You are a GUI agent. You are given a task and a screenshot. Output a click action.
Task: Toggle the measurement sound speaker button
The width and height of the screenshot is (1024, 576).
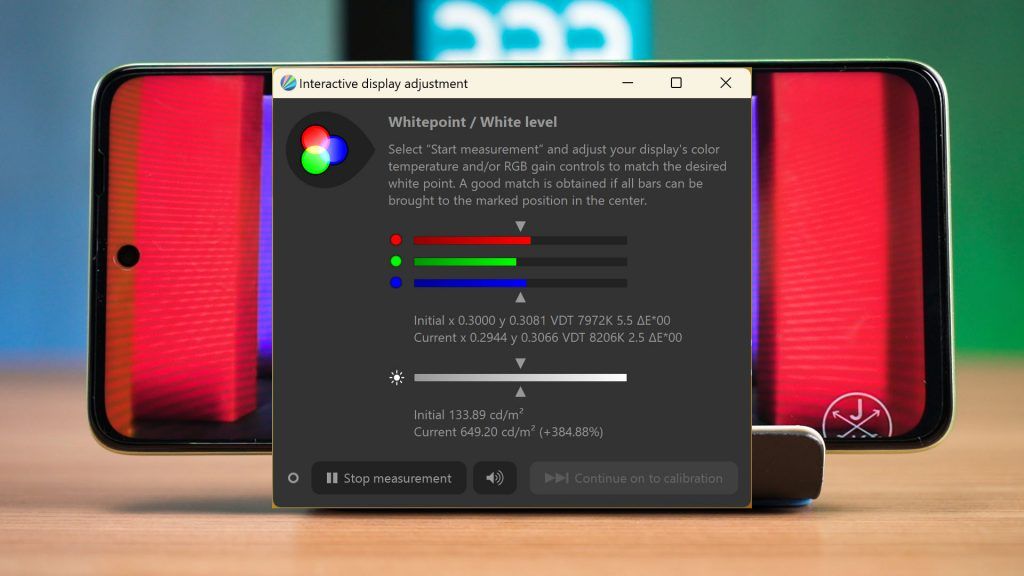(x=494, y=478)
